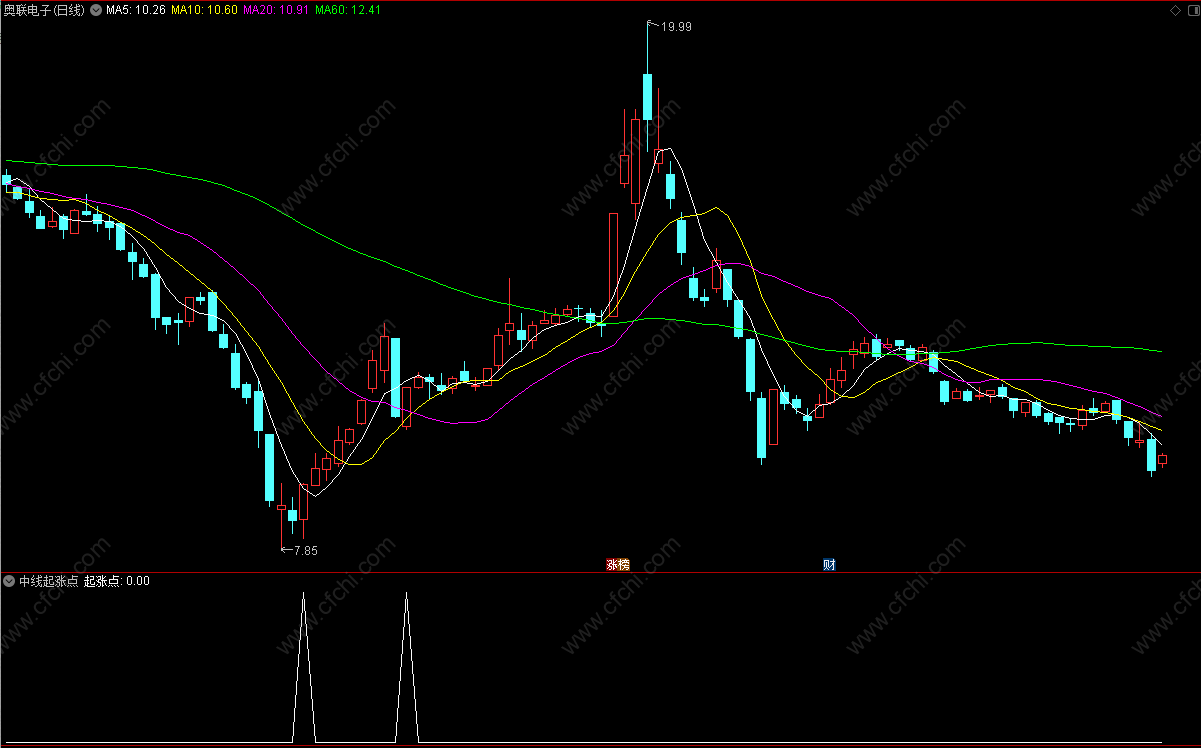The height and width of the screenshot is (748, 1201).
Task: Select the MA5: 10.26 label
Action: tap(135, 10)
